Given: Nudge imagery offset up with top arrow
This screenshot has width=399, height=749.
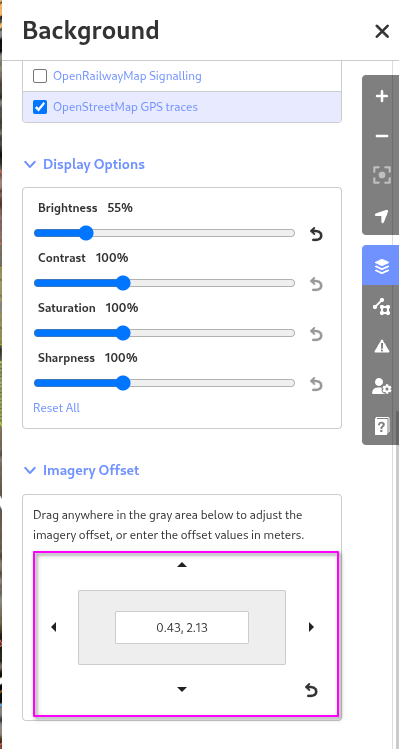Looking at the screenshot, I should [x=182, y=565].
